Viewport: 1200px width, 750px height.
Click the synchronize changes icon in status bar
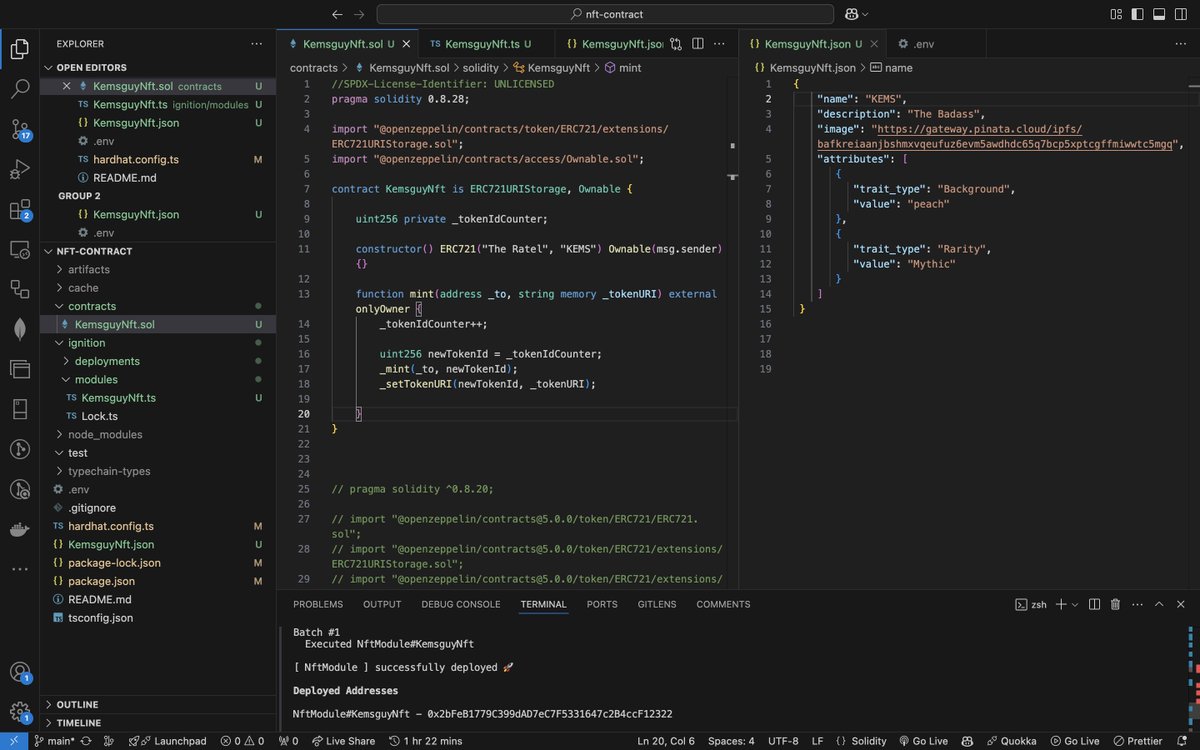[84, 741]
